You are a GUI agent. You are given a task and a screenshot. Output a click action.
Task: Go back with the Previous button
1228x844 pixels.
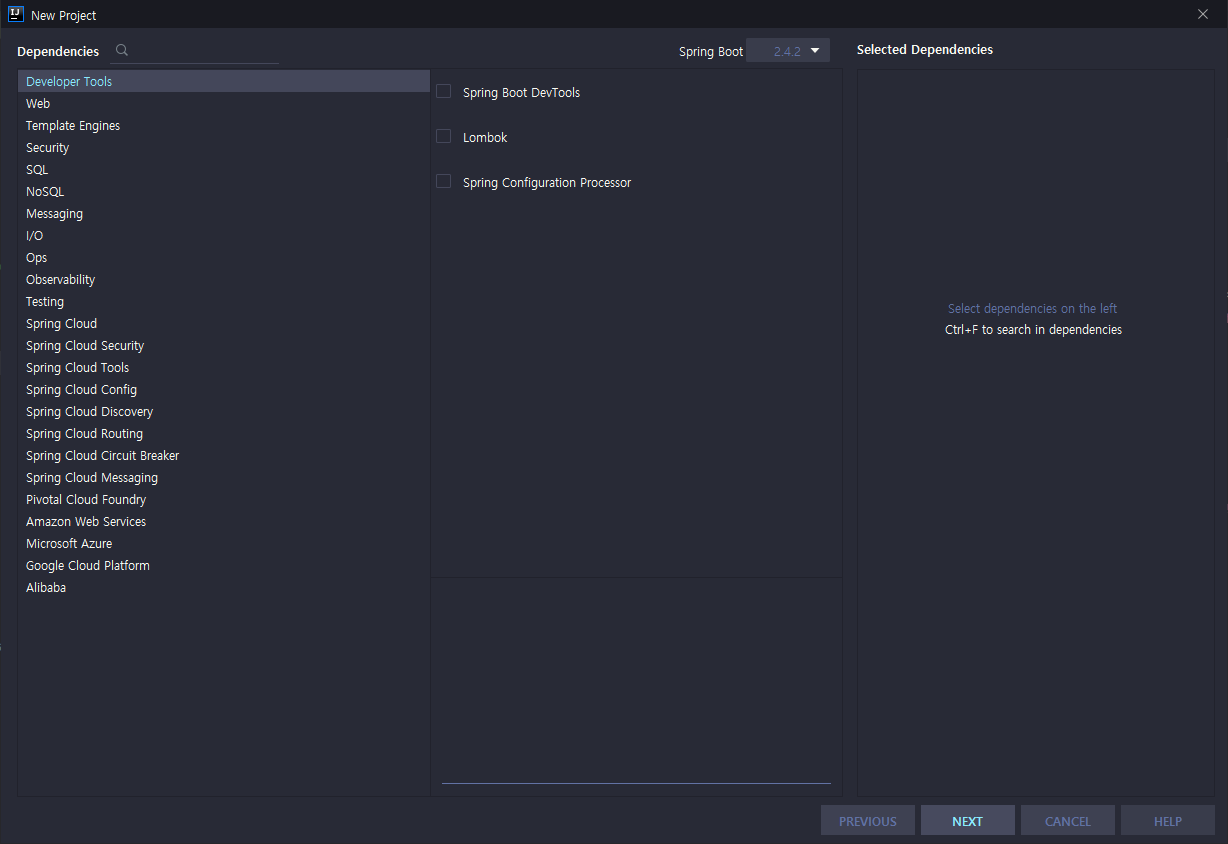[x=868, y=821]
